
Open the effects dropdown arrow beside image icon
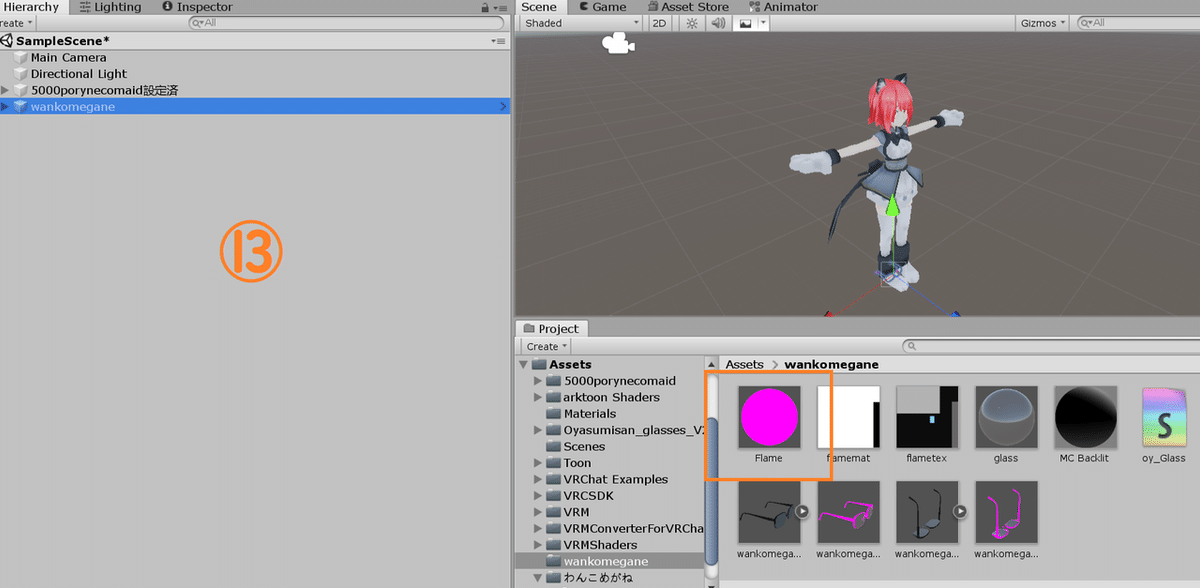click(763, 23)
